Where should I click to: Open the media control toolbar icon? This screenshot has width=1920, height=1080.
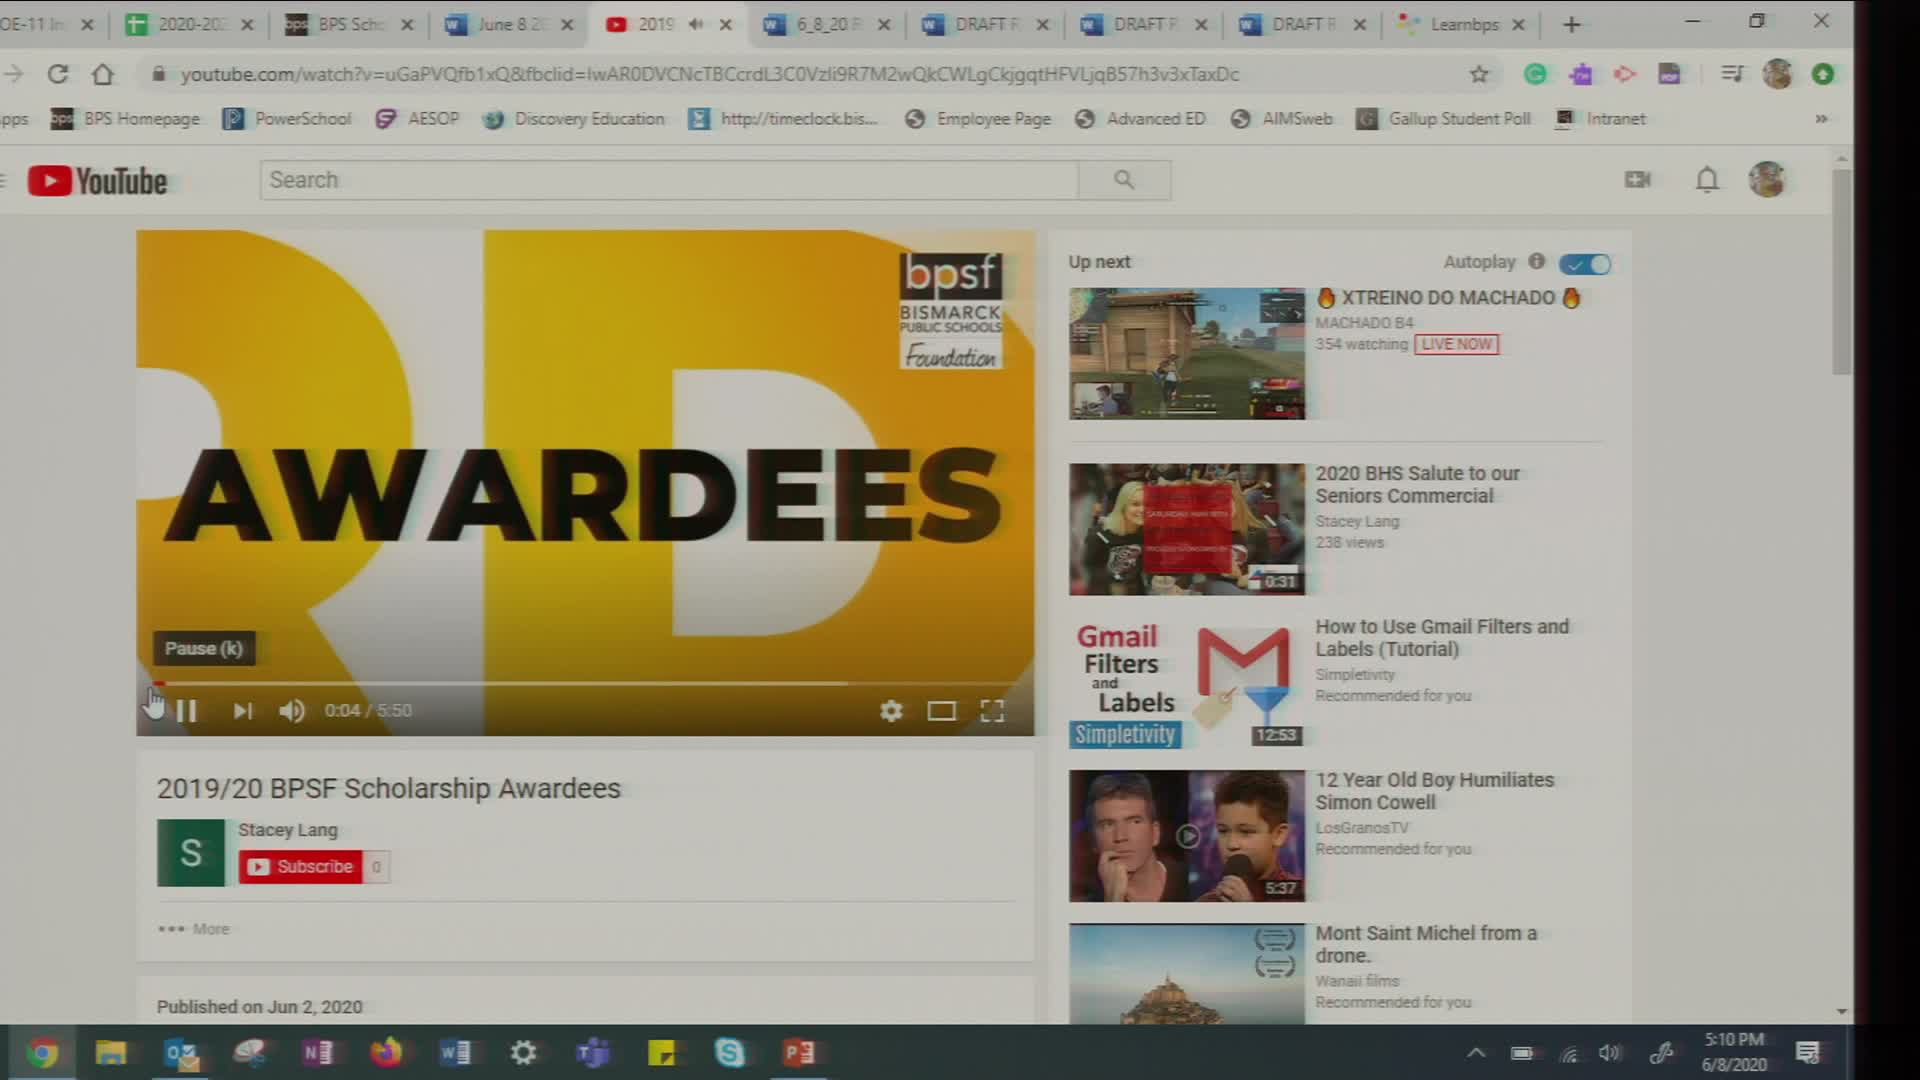1732,74
